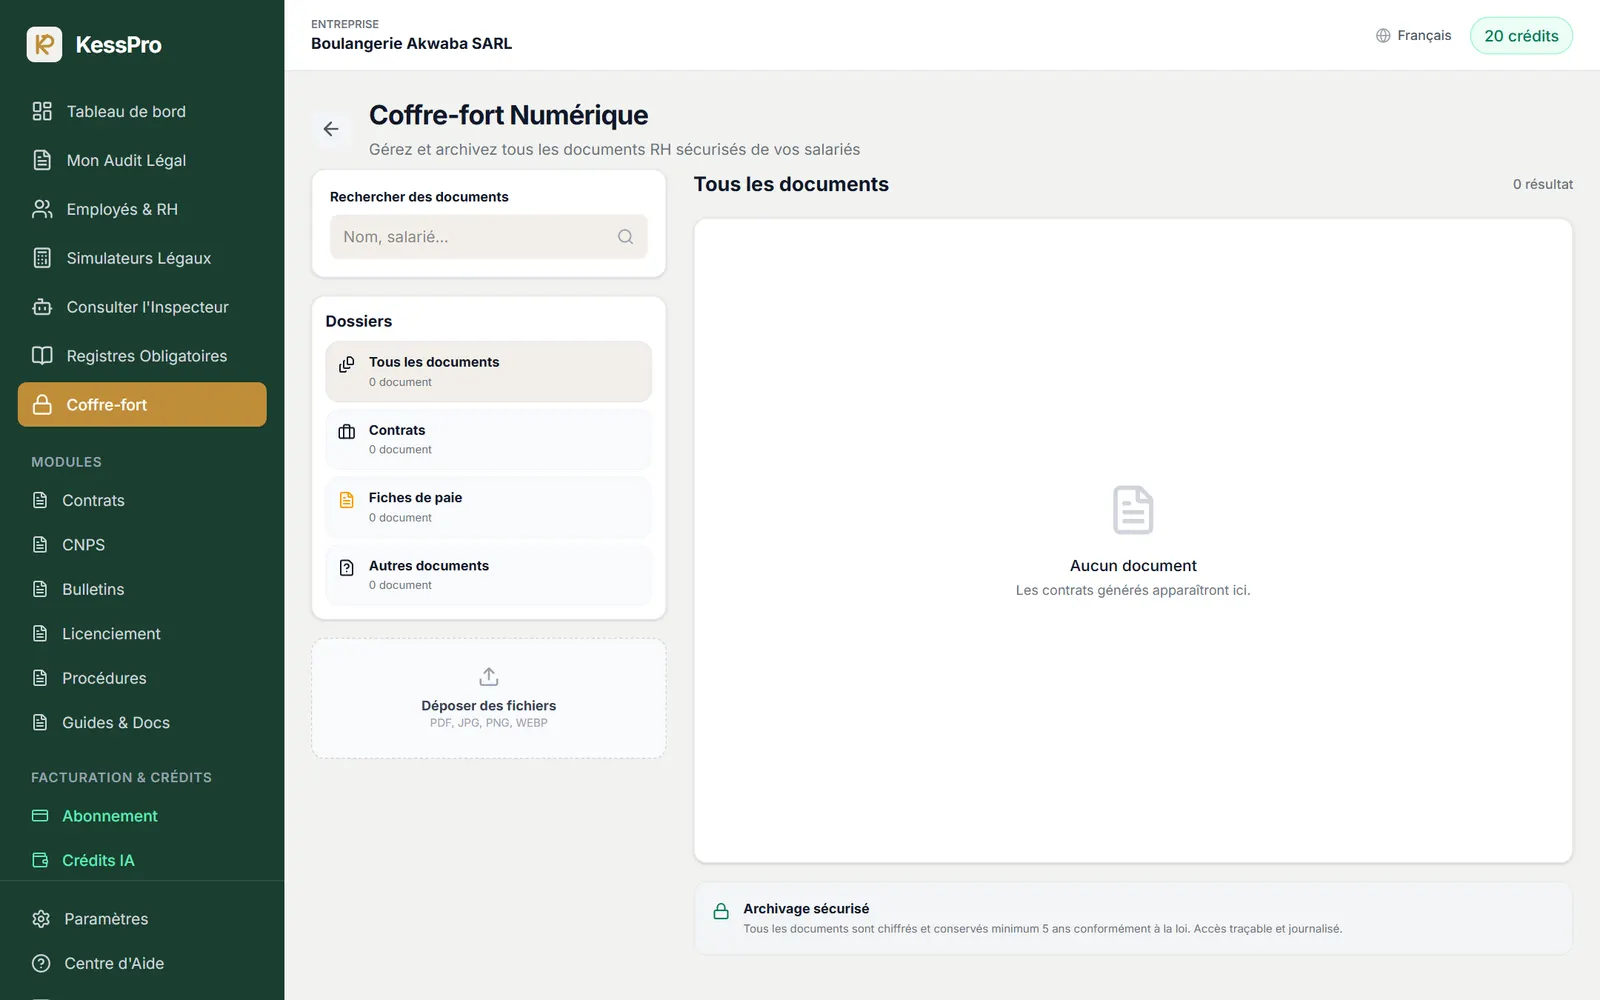Click the globe language icon
This screenshot has width=1600, height=1000.
point(1383,36)
